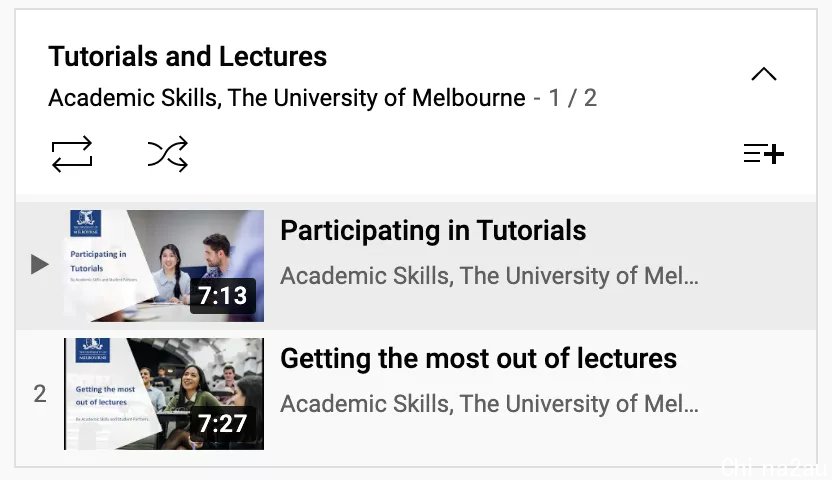Collapse the playlist panel chevron
832x480 pixels.
pos(764,74)
